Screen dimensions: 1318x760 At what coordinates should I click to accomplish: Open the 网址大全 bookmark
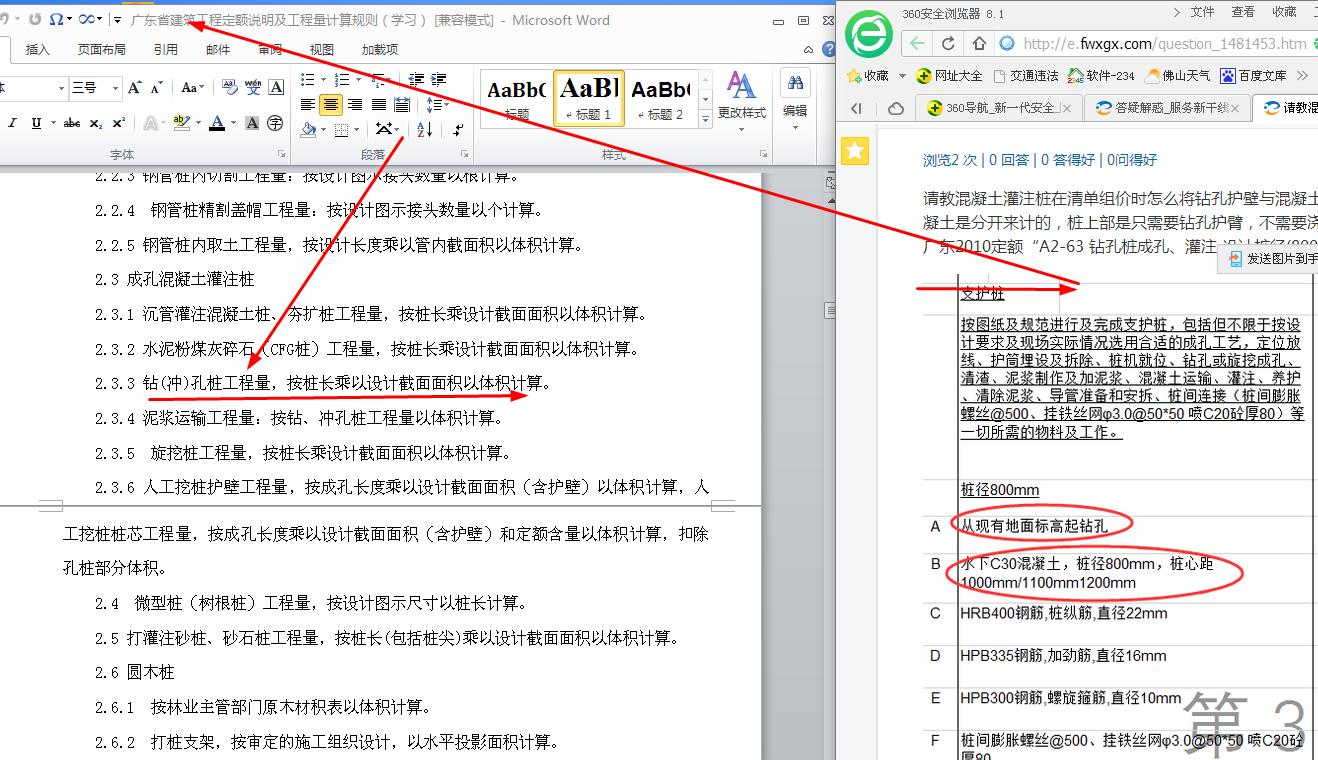948,76
